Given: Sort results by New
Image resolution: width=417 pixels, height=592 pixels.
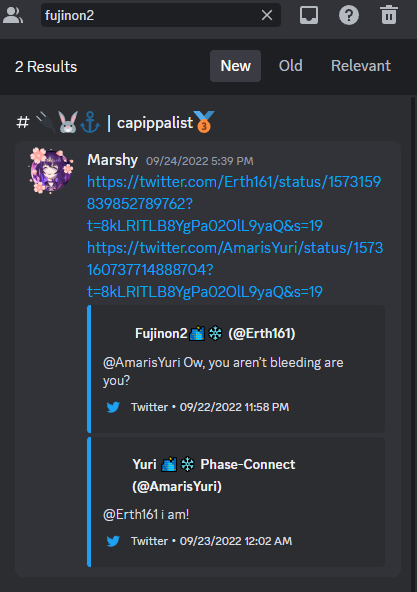Looking at the screenshot, I should point(235,66).
